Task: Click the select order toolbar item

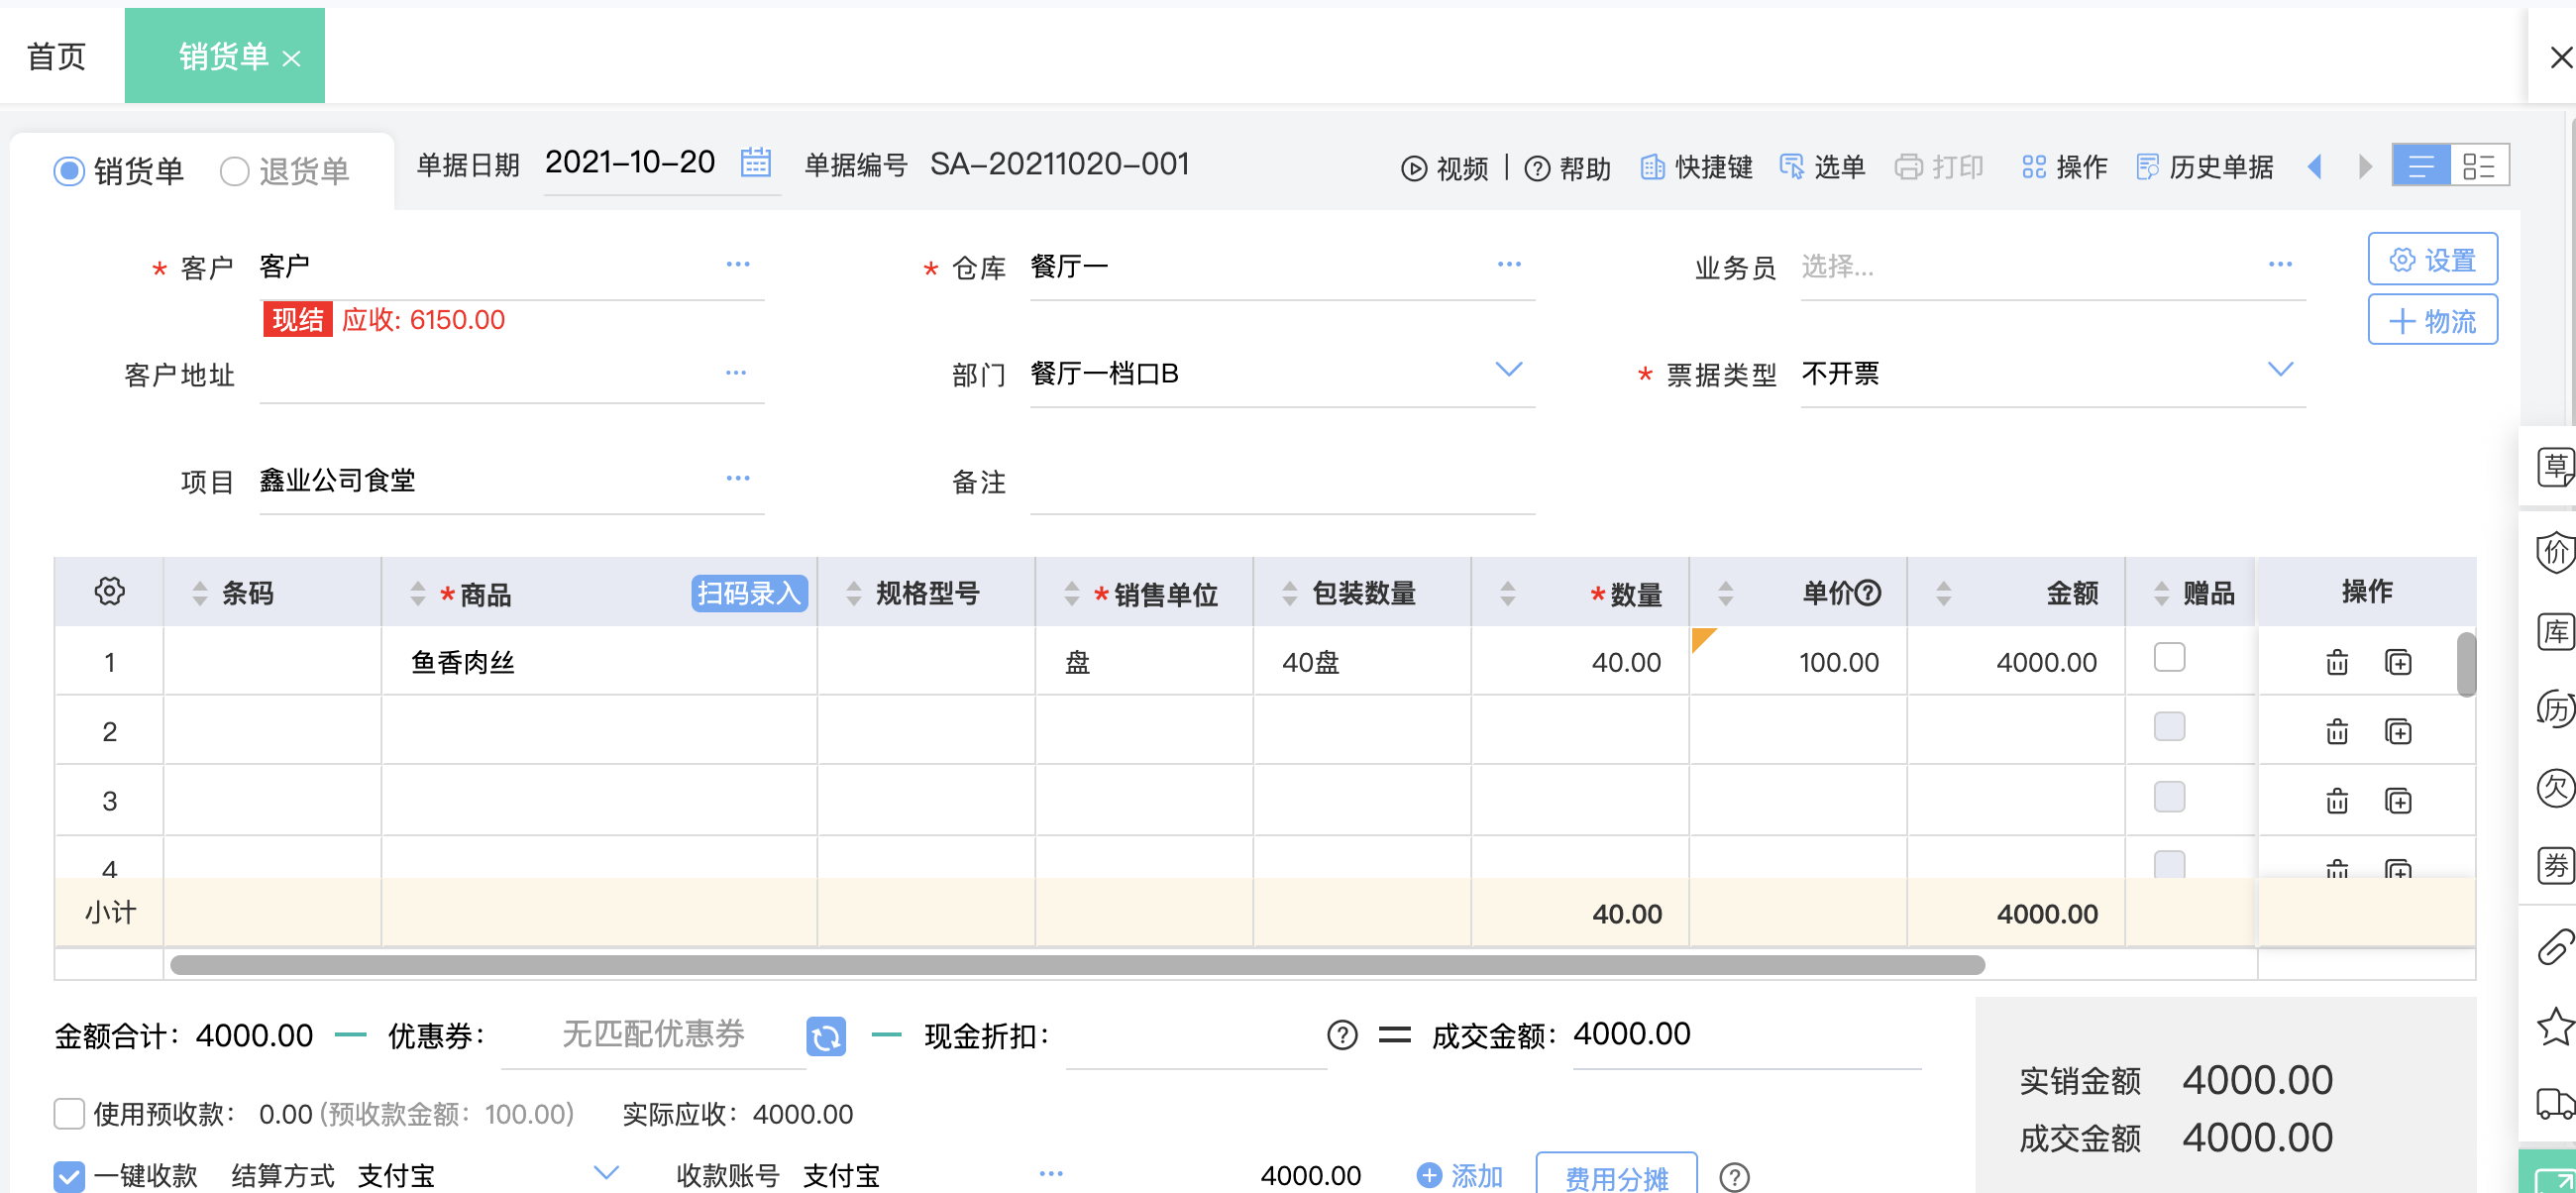Action: (x=1822, y=167)
